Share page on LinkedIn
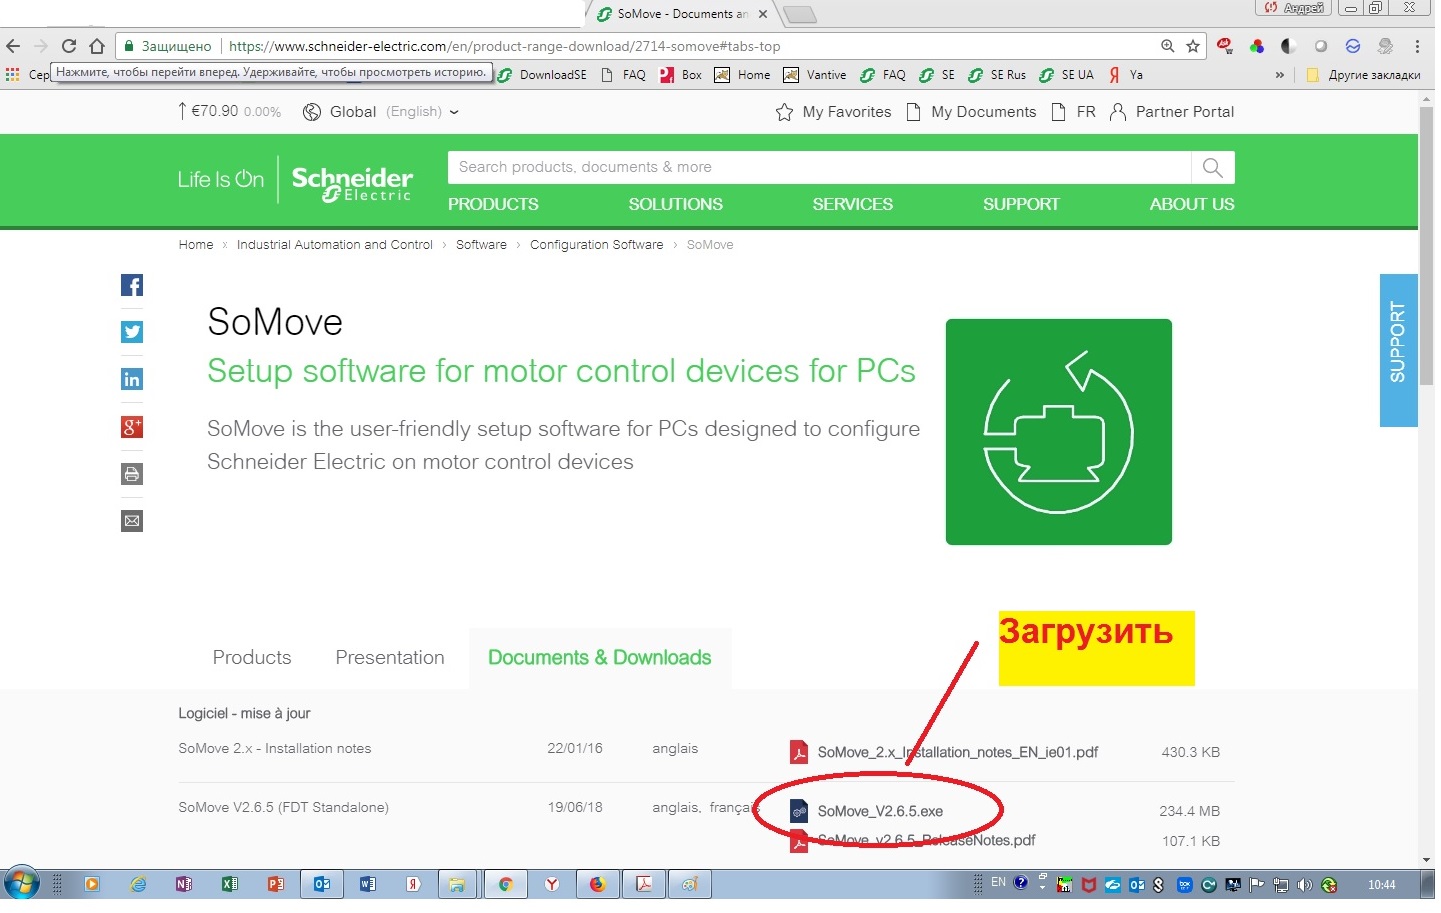The width and height of the screenshot is (1441, 913). (132, 379)
